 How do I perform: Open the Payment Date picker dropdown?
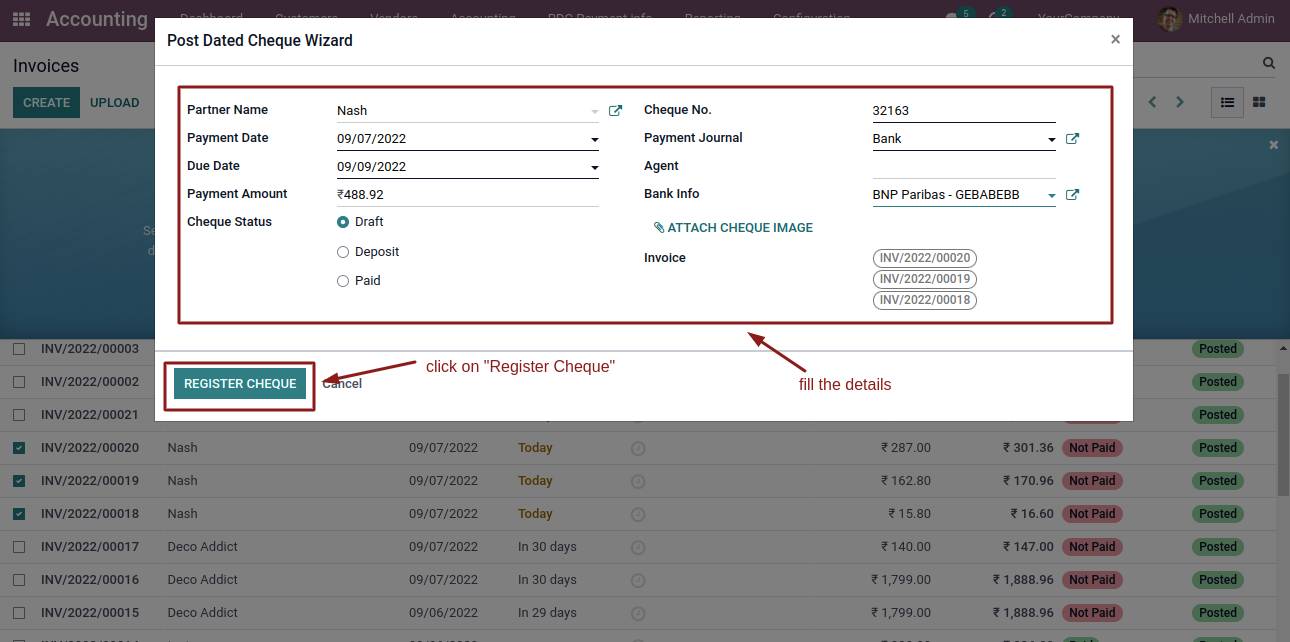pyautogui.click(x=595, y=140)
